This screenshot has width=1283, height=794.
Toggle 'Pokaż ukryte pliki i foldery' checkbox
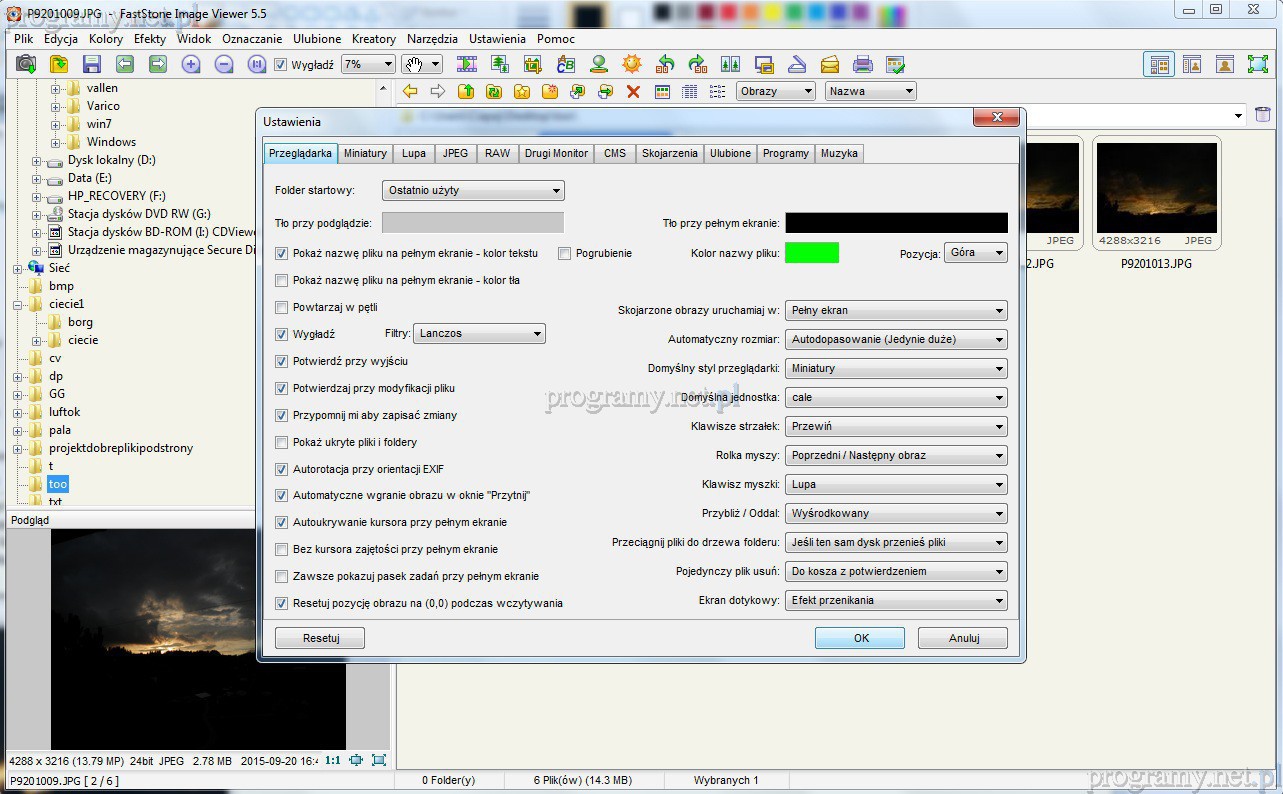pyautogui.click(x=282, y=442)
